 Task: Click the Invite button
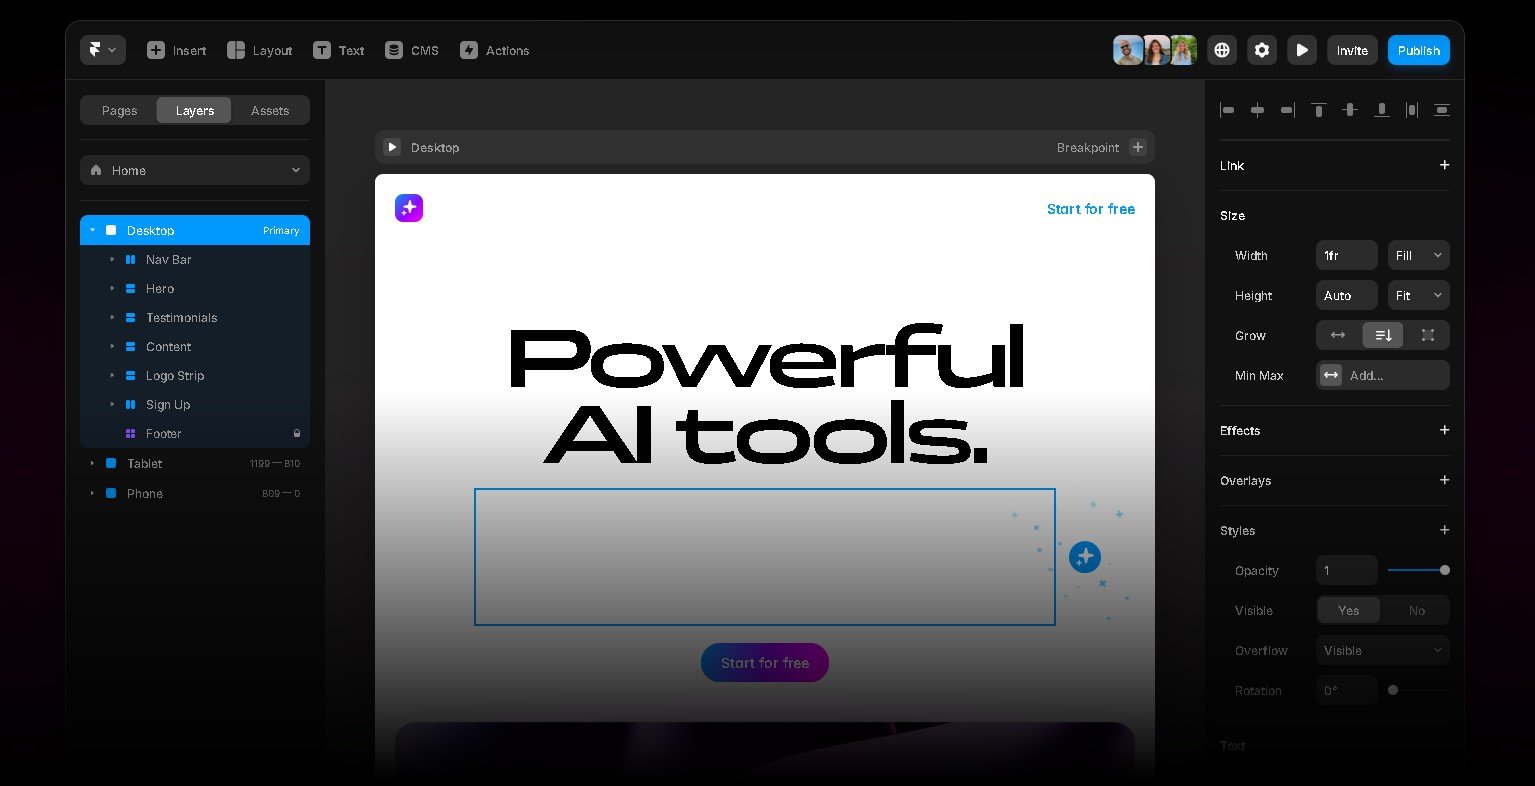(x=1352, y=50)
